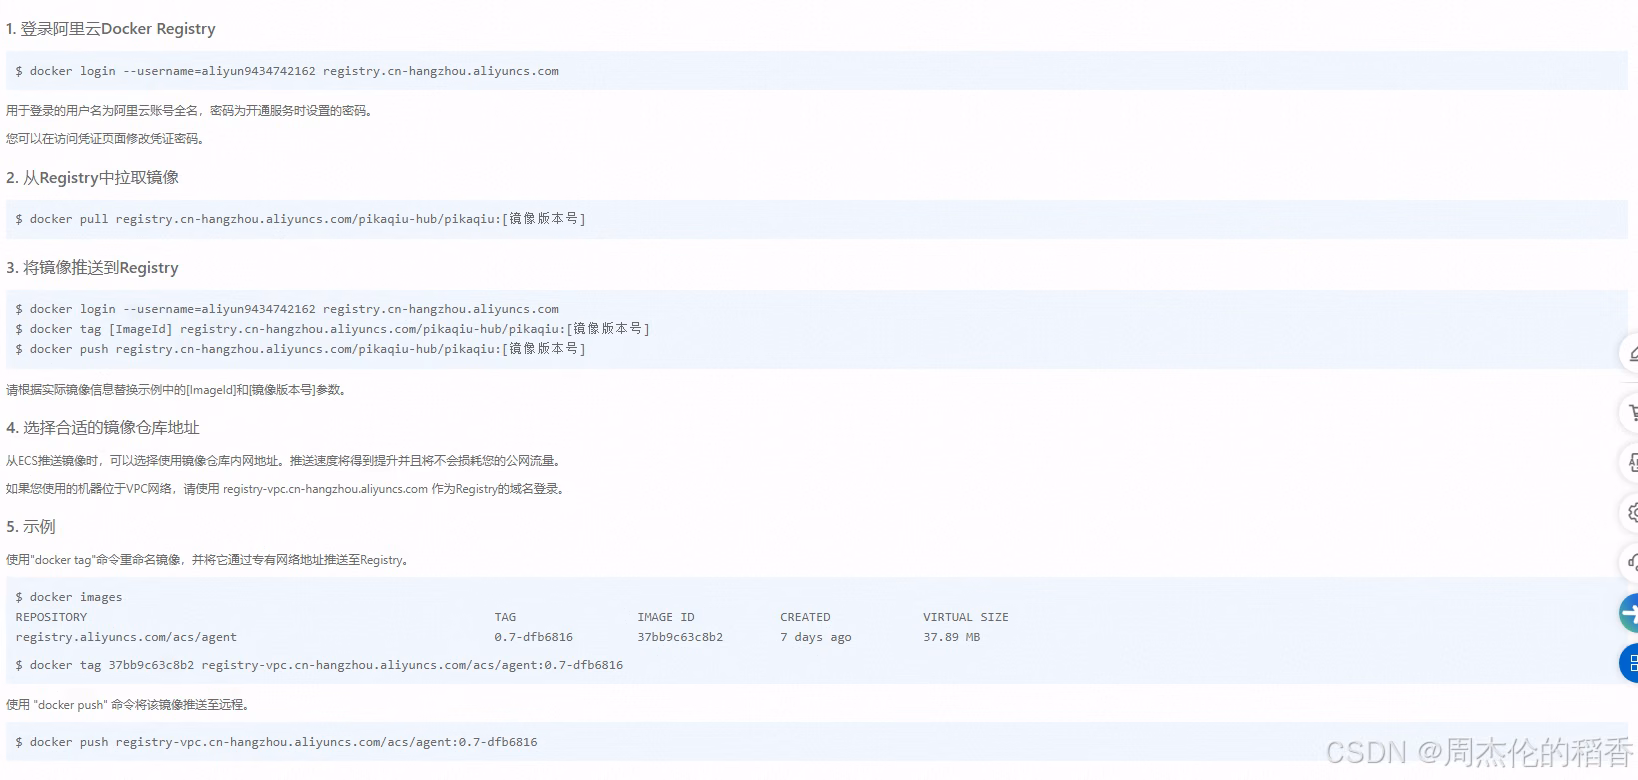Click the note "用于登录的用户名为阿里云账号全名"
The image size is (1638, 780).
[x=104, y=111]
